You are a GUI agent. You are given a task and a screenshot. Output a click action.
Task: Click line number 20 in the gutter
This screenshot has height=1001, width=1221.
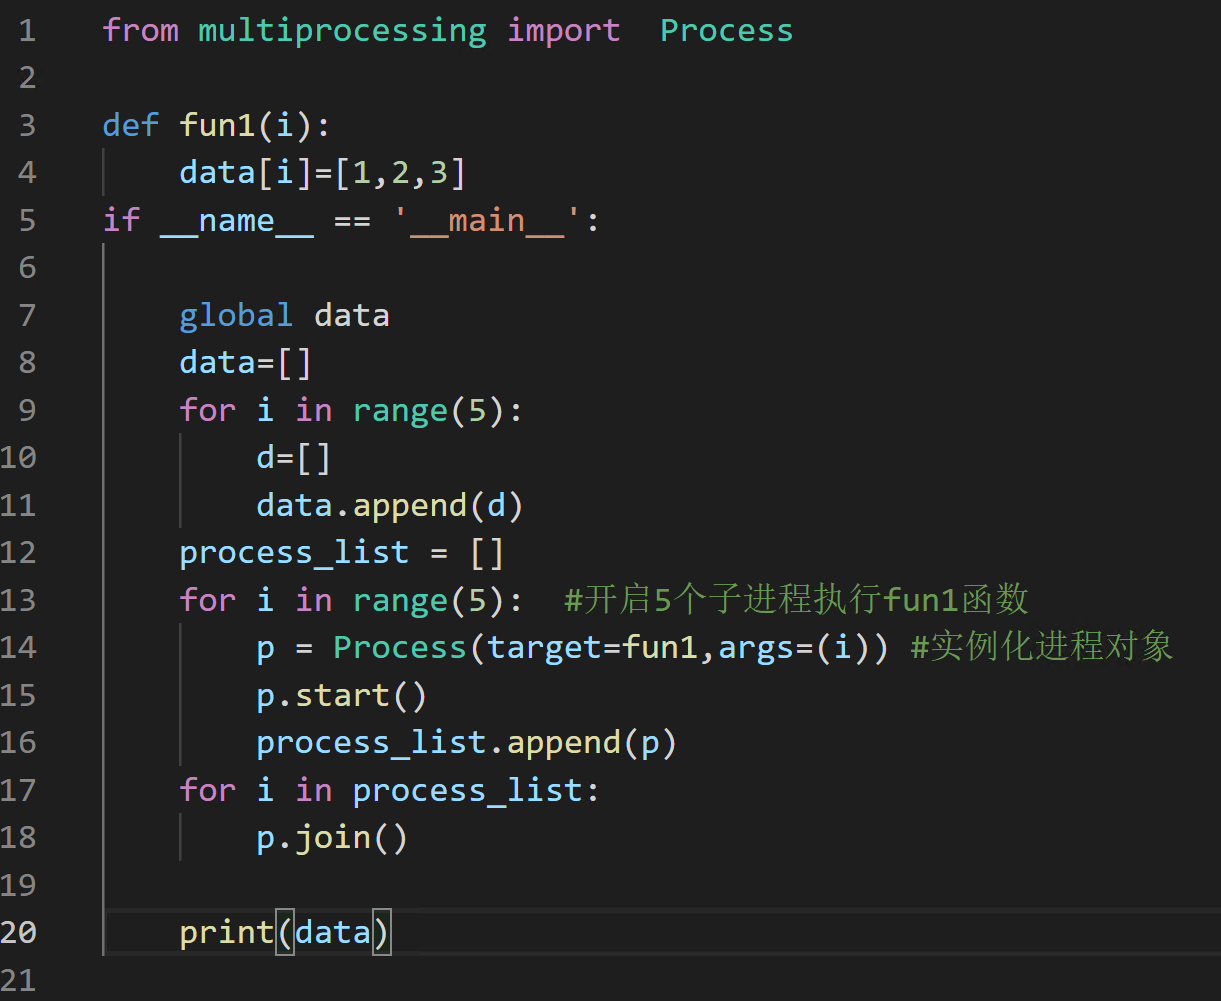(20, 933)
